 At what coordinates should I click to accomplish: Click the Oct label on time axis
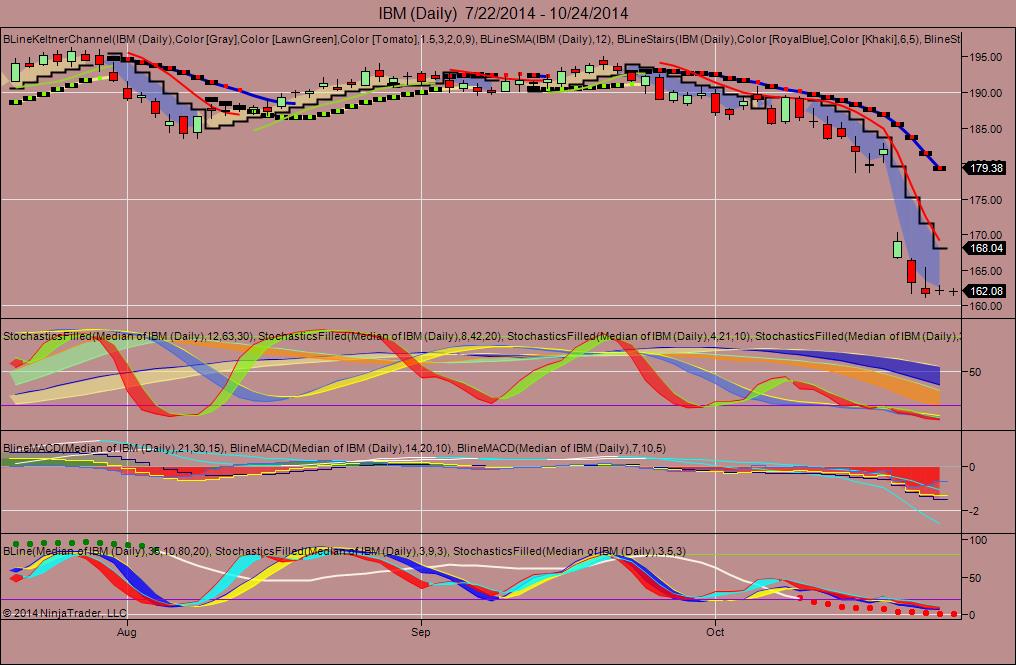tap(715, 631)
